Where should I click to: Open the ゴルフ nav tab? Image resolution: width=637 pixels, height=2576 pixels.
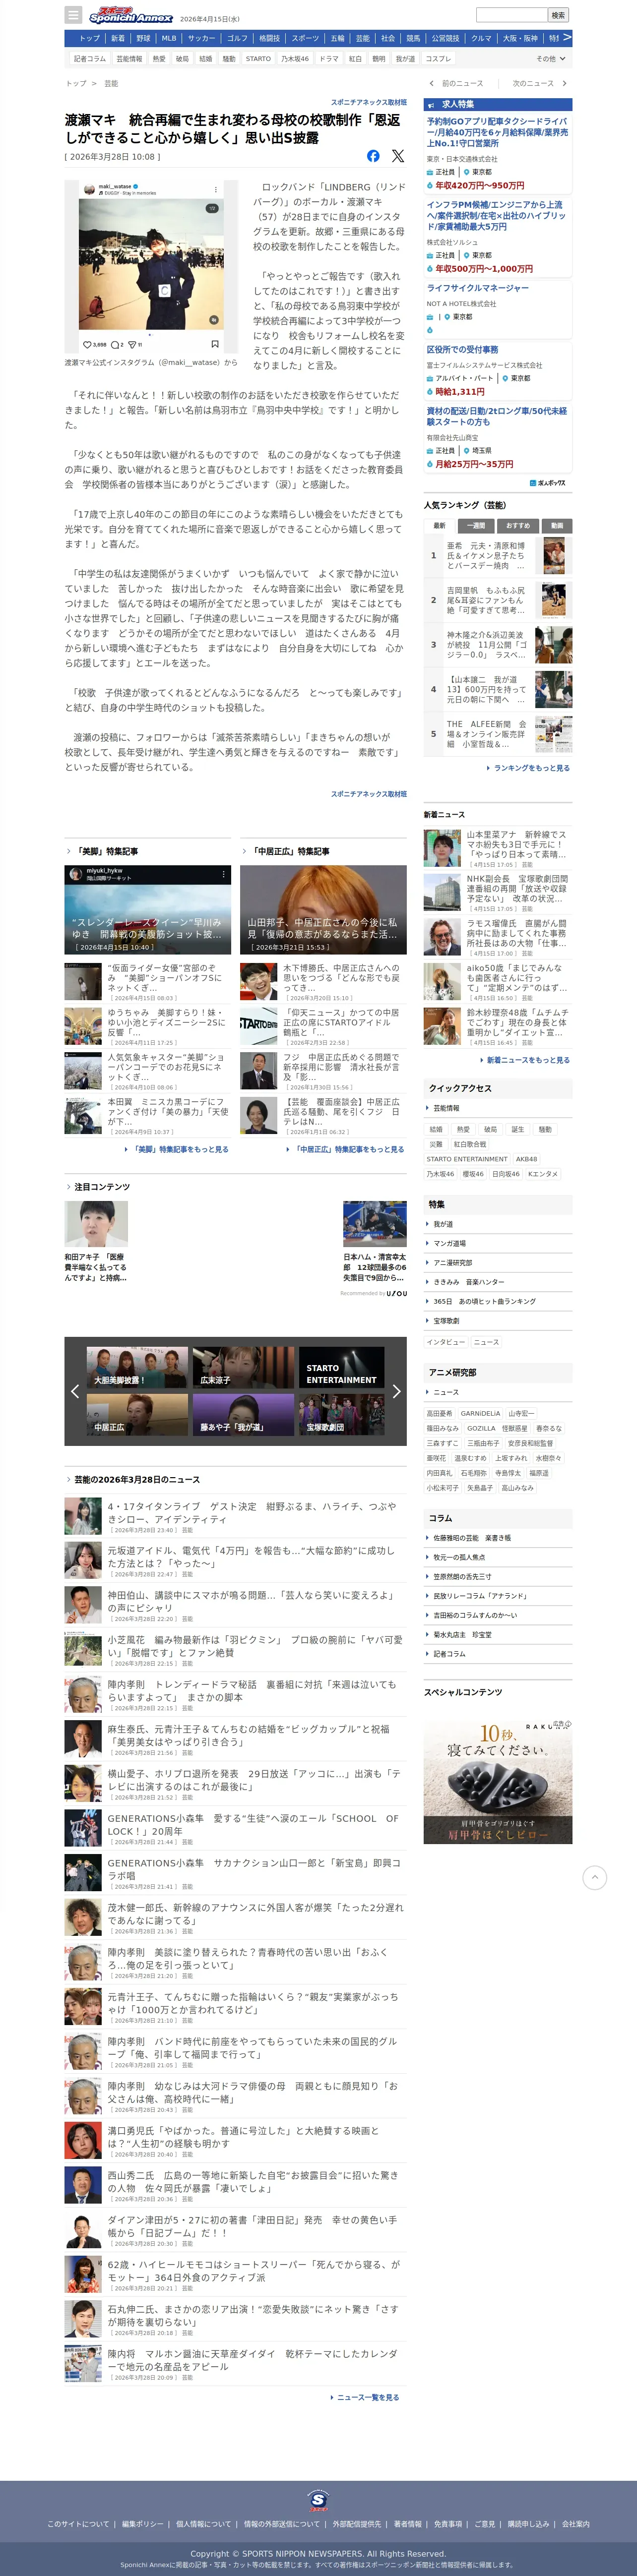click(x=237, y=38)
